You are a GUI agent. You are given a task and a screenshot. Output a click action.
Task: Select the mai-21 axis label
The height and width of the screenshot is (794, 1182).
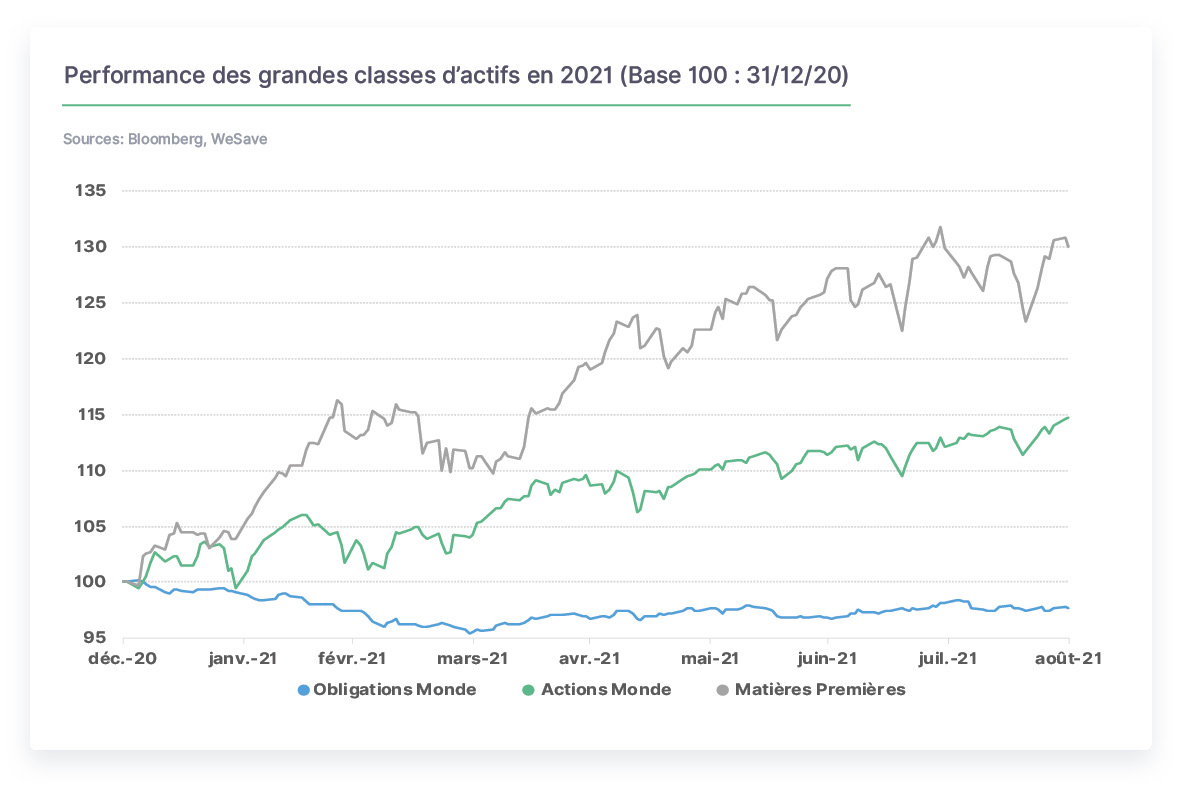(x=710, y=658)
